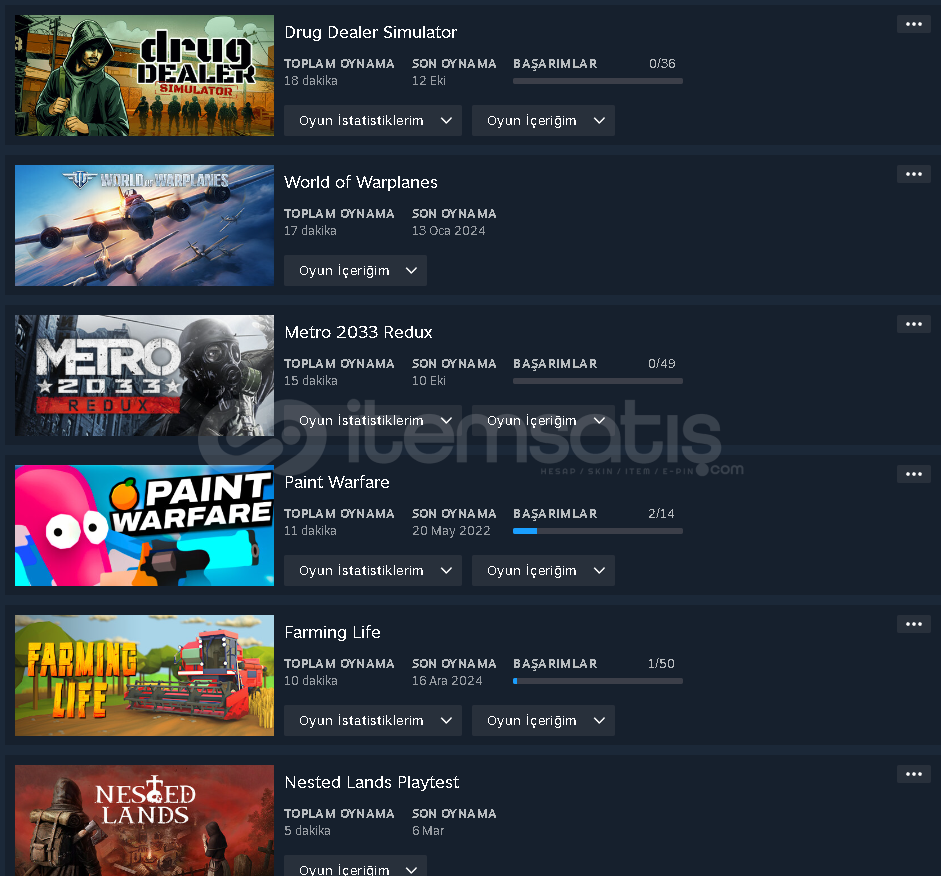
Task: Open the World of Warplanes cover image
Action: (144, 226)
